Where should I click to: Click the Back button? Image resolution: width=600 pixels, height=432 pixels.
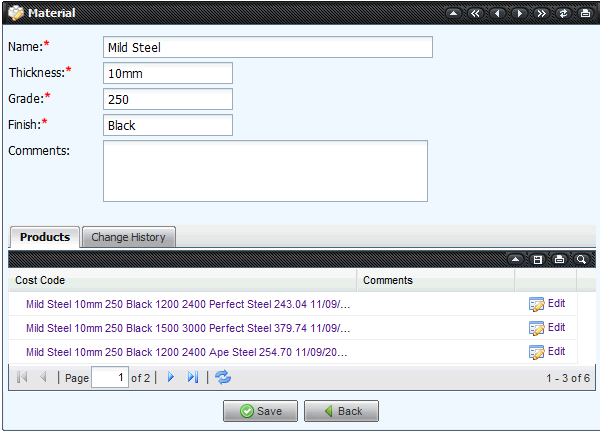click(x=341, y=411)
